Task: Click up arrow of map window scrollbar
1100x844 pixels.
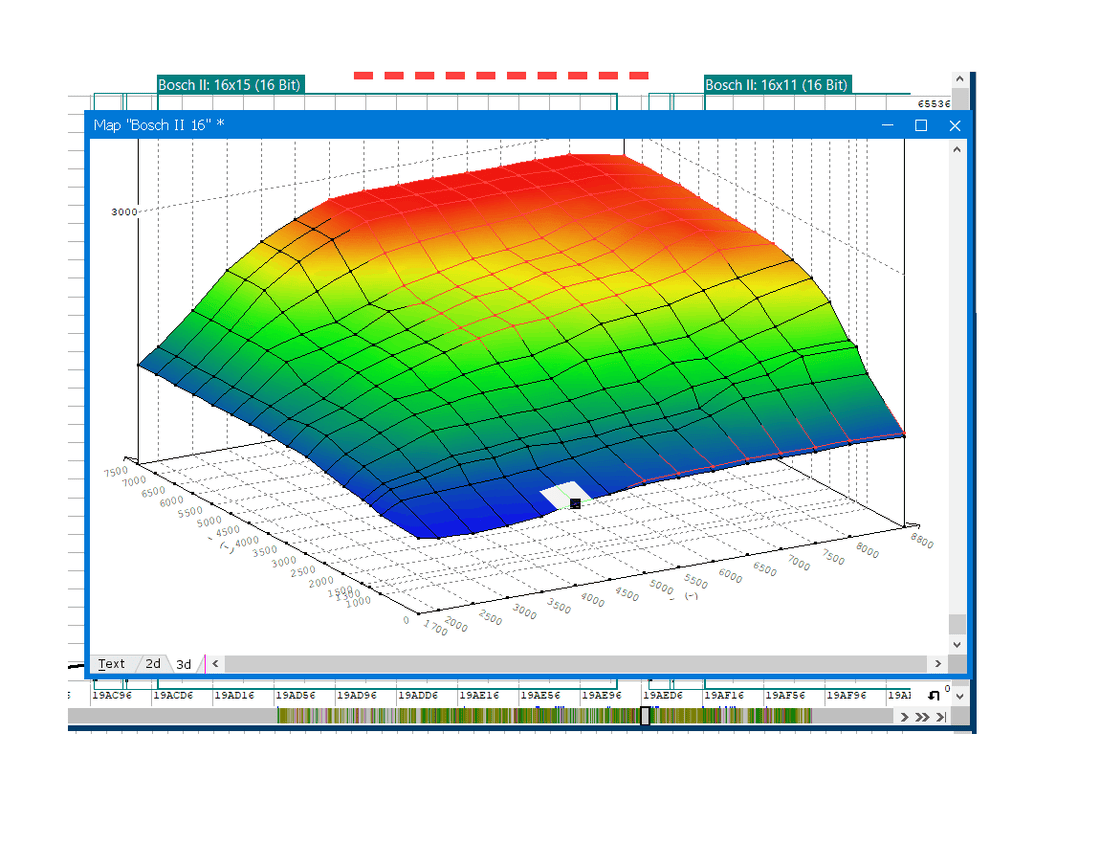Action: tap(958, 149)
